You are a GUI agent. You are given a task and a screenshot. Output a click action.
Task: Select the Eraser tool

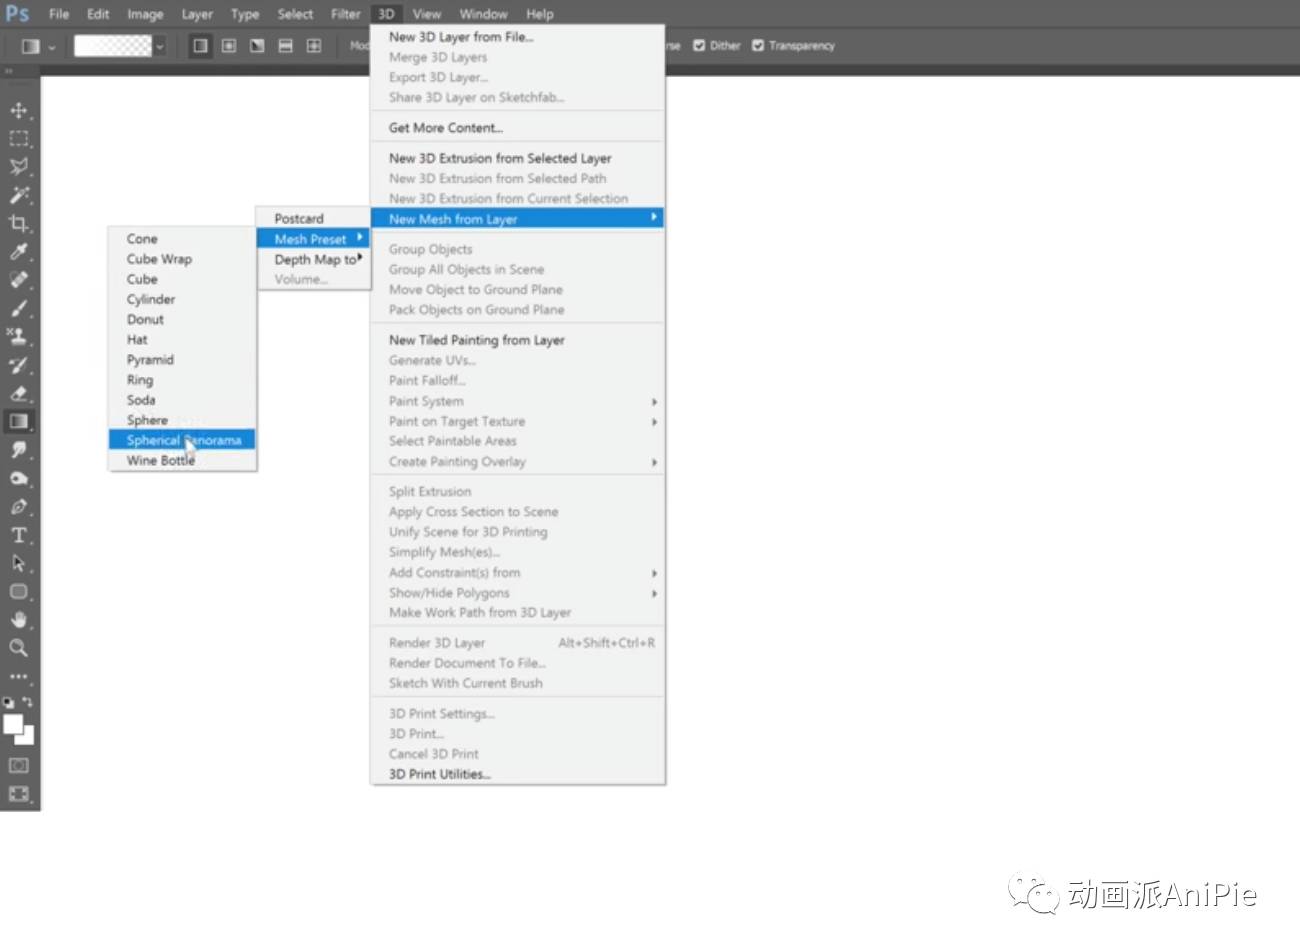(19, 393)
